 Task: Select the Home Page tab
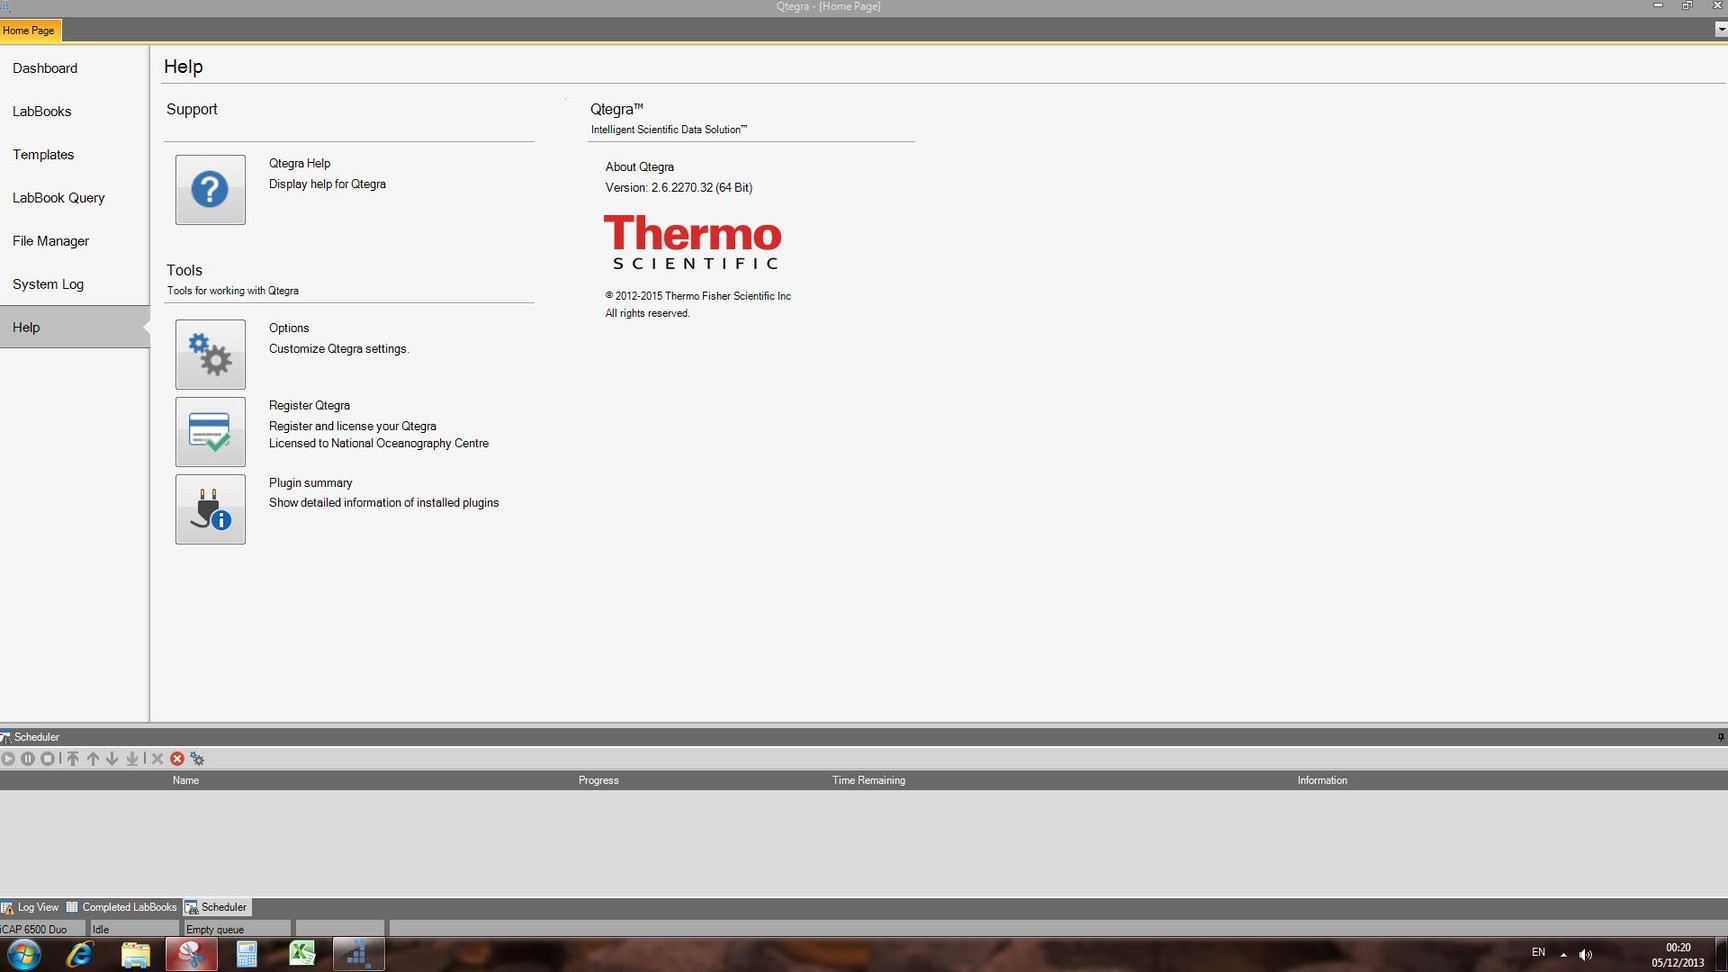[29, 30]
